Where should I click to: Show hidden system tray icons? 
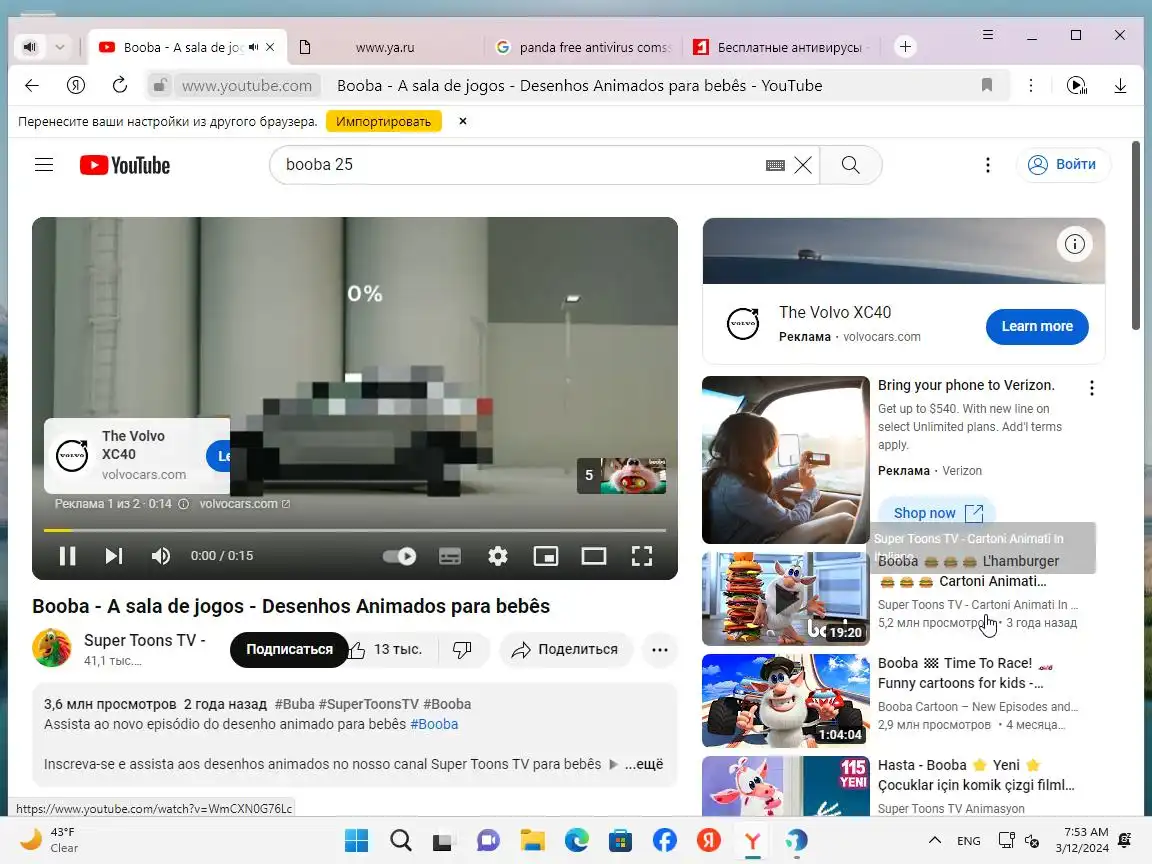(935, 840)
